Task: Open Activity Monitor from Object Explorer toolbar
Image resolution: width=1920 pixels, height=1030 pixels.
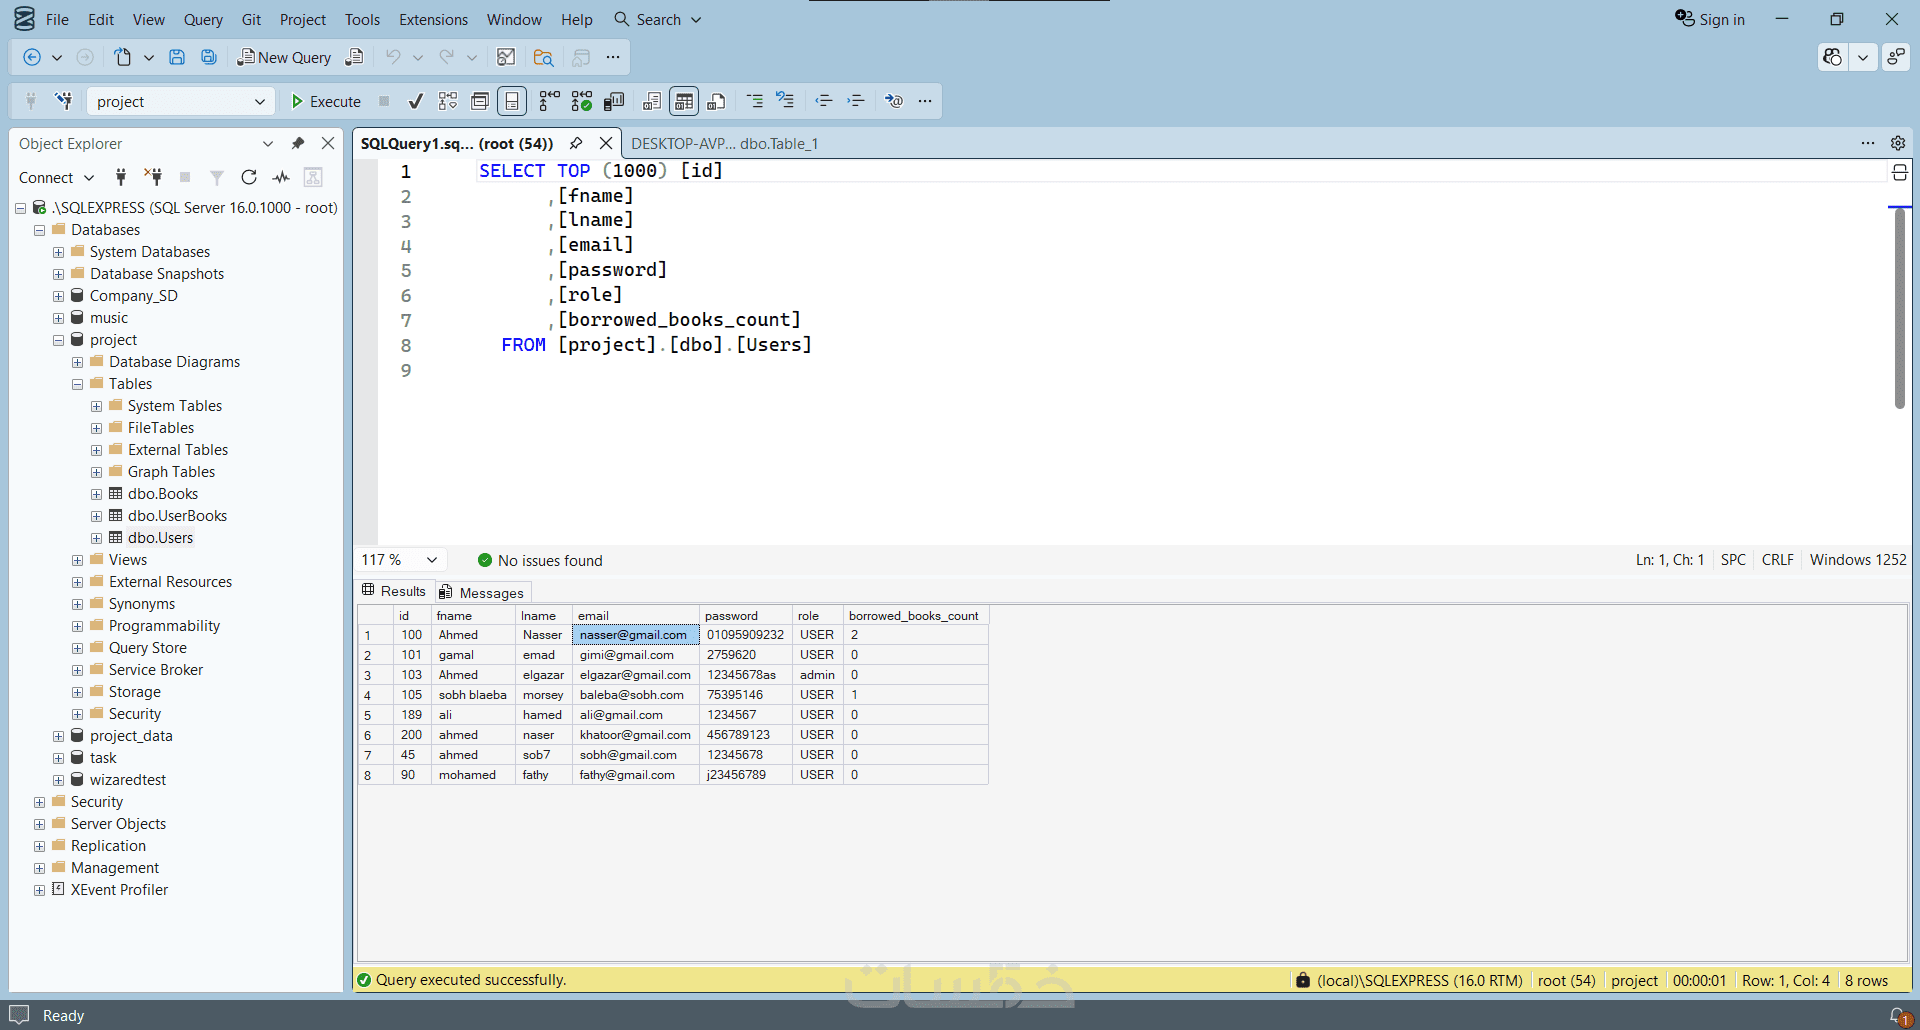Action: coord(281,177)
